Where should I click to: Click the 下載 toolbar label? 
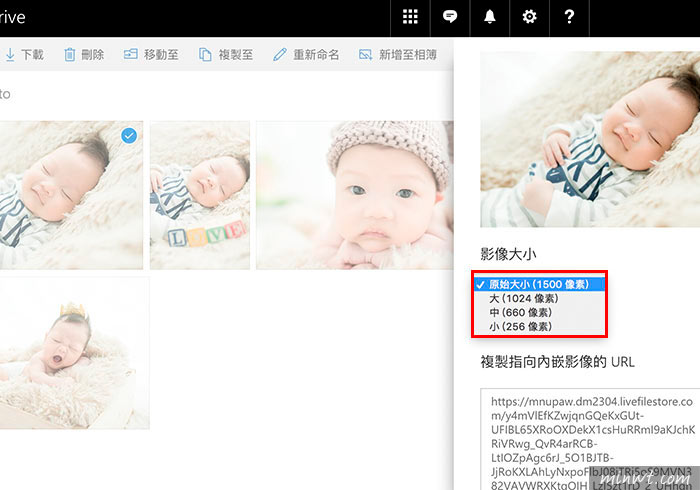[32, 54]
